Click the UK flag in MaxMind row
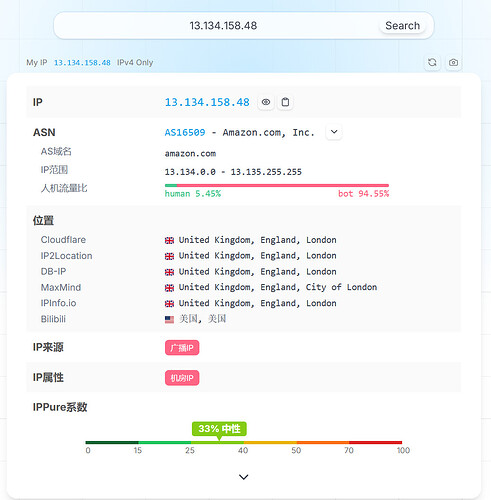The width and height of the screenshot is (491, 500). [x=169, y=288]
